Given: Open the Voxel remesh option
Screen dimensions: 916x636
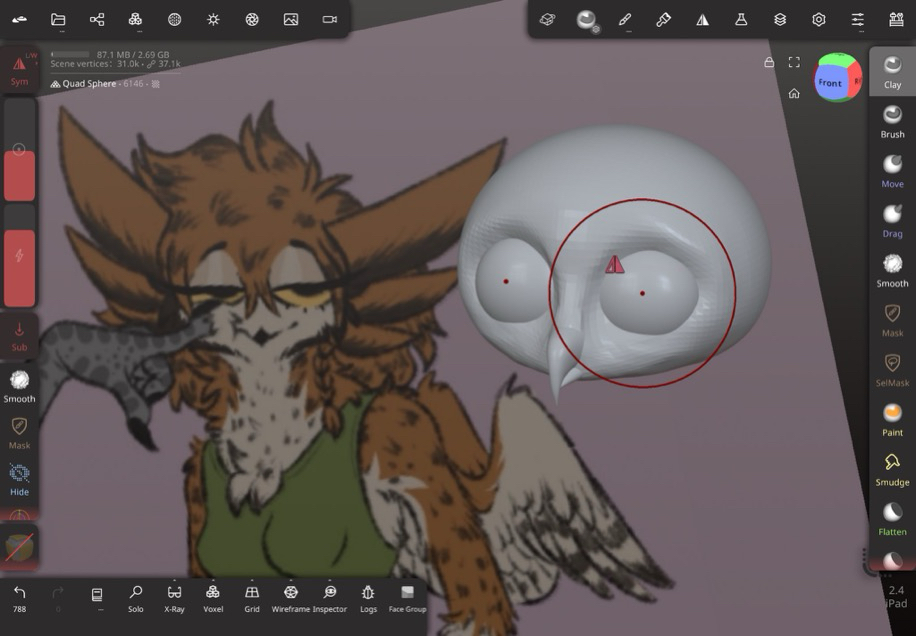Looking at the screenshot, I should [213, 598].
